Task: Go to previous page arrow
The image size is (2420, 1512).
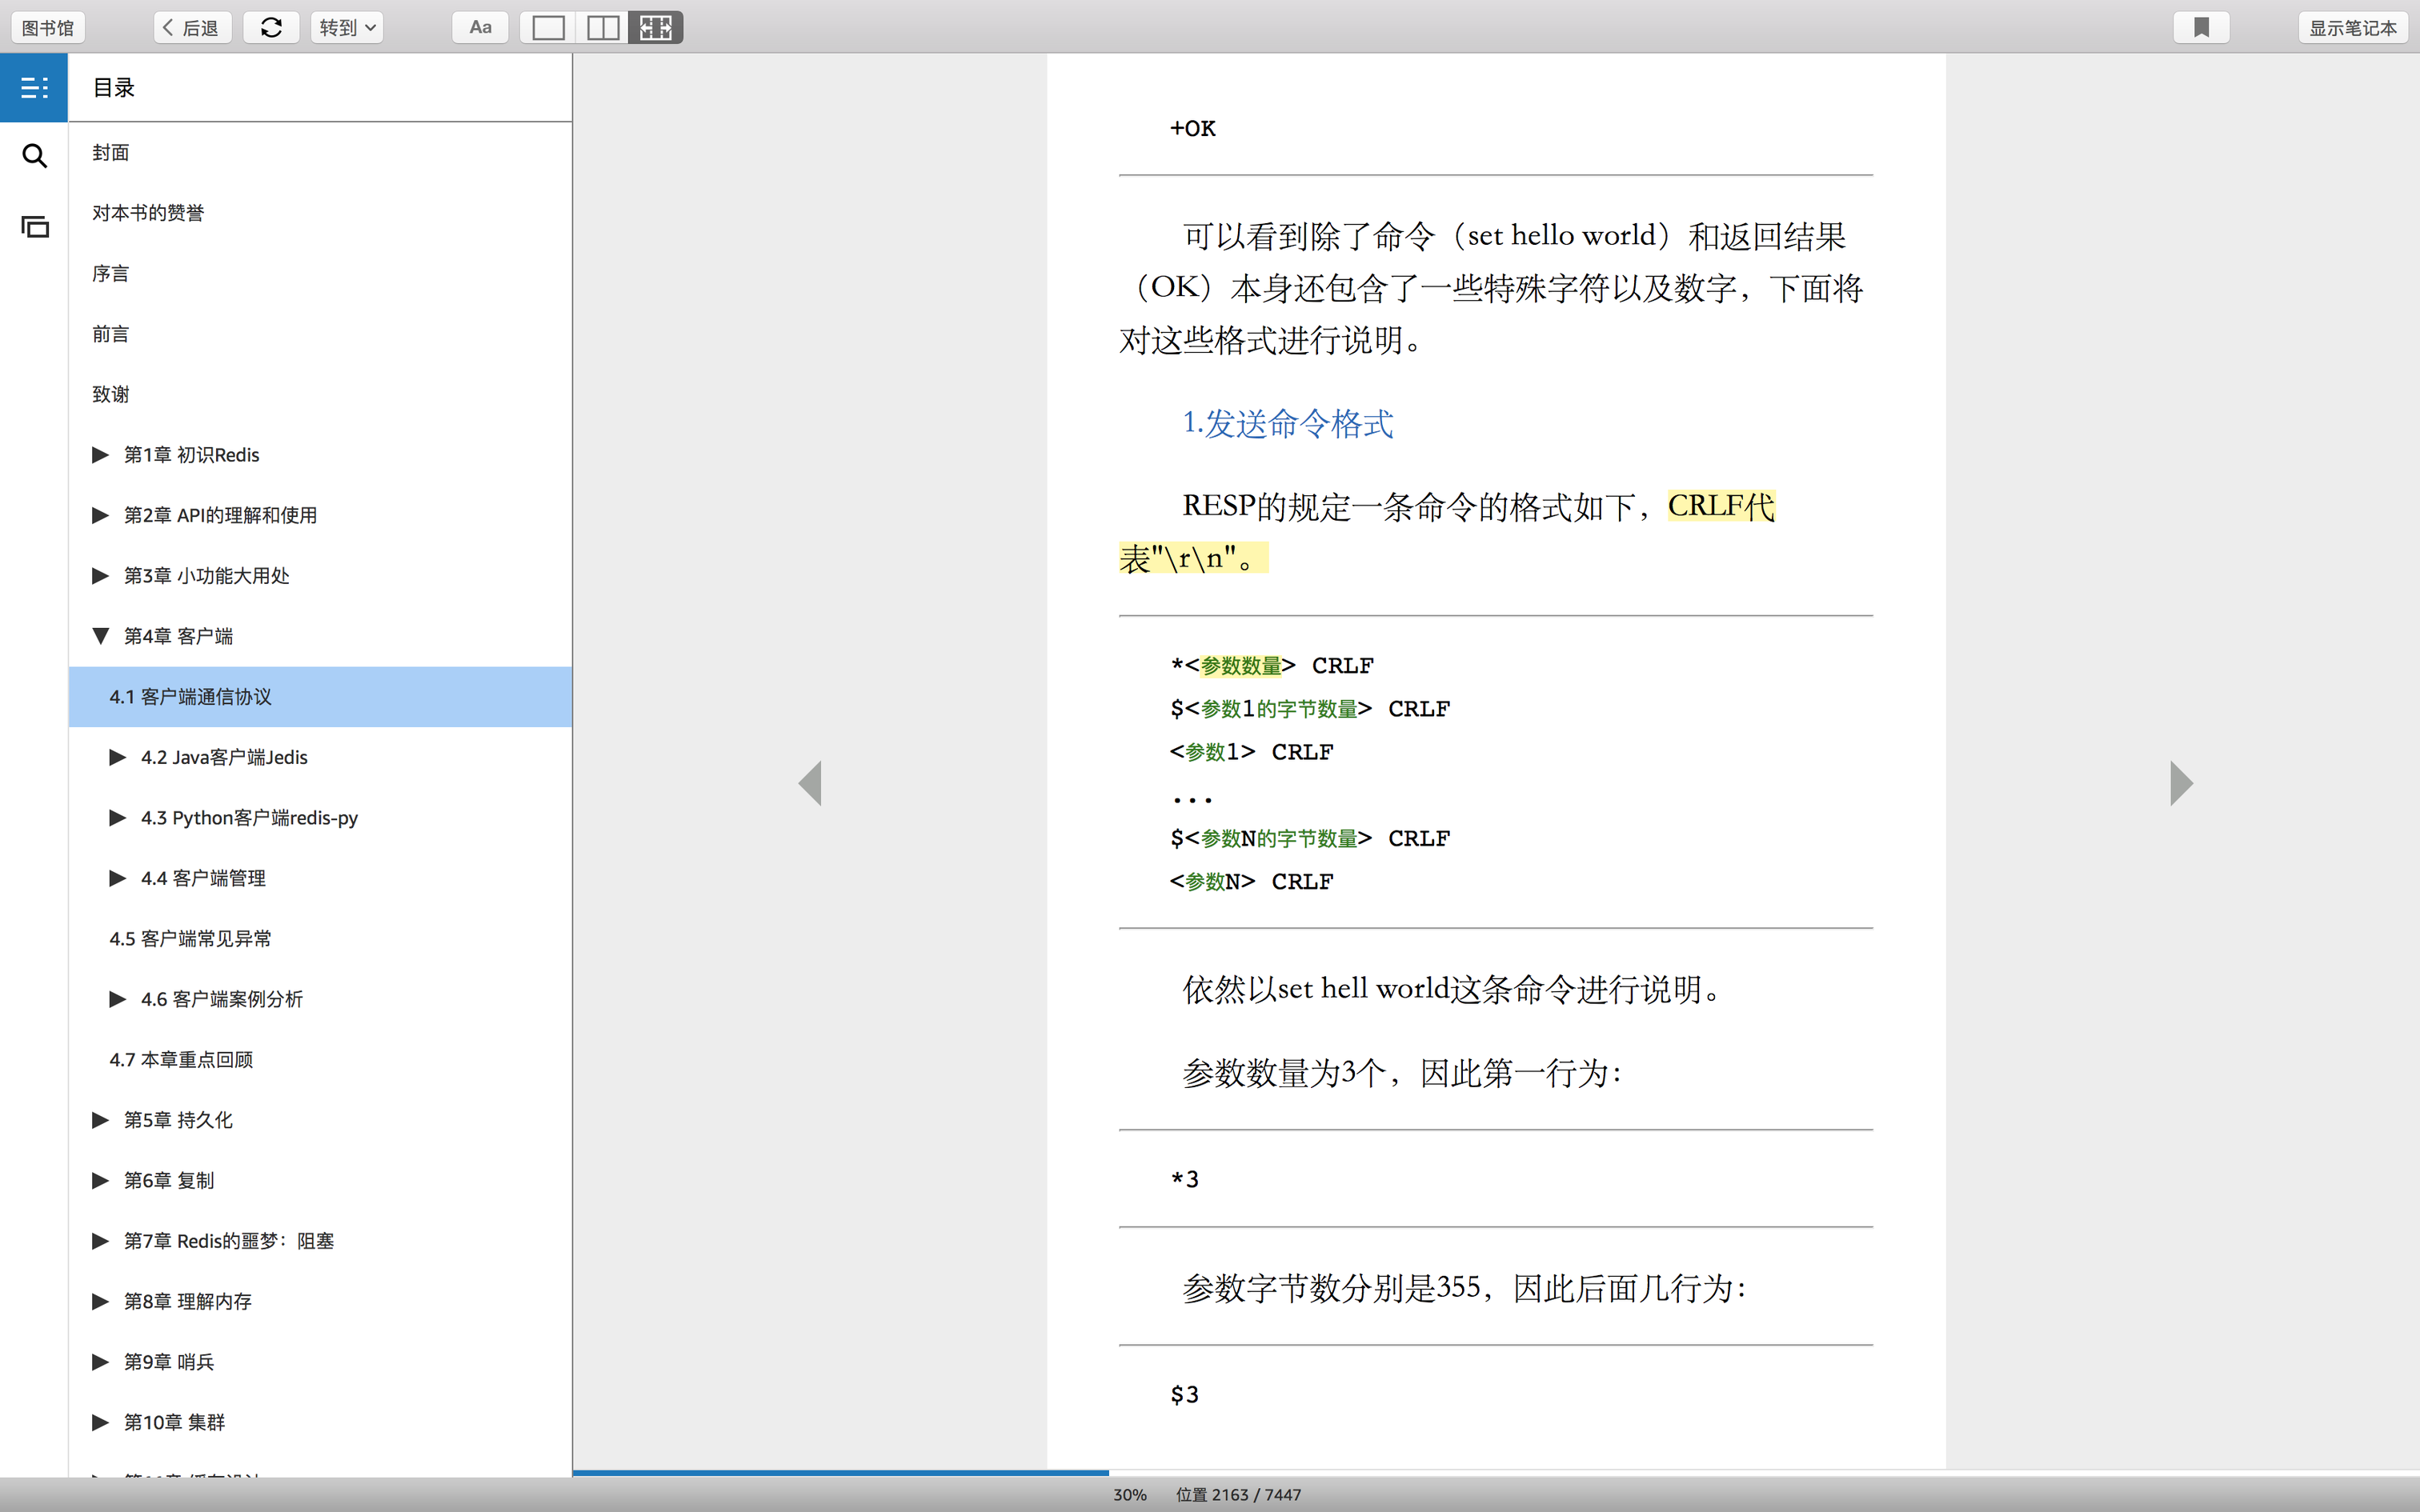Action: coord(810,783)
